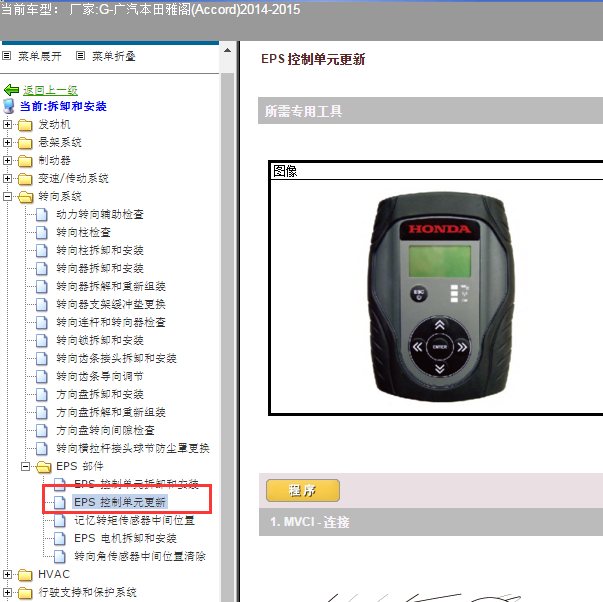Click the document icon beside 转向柱拆卸和安装

42,251
